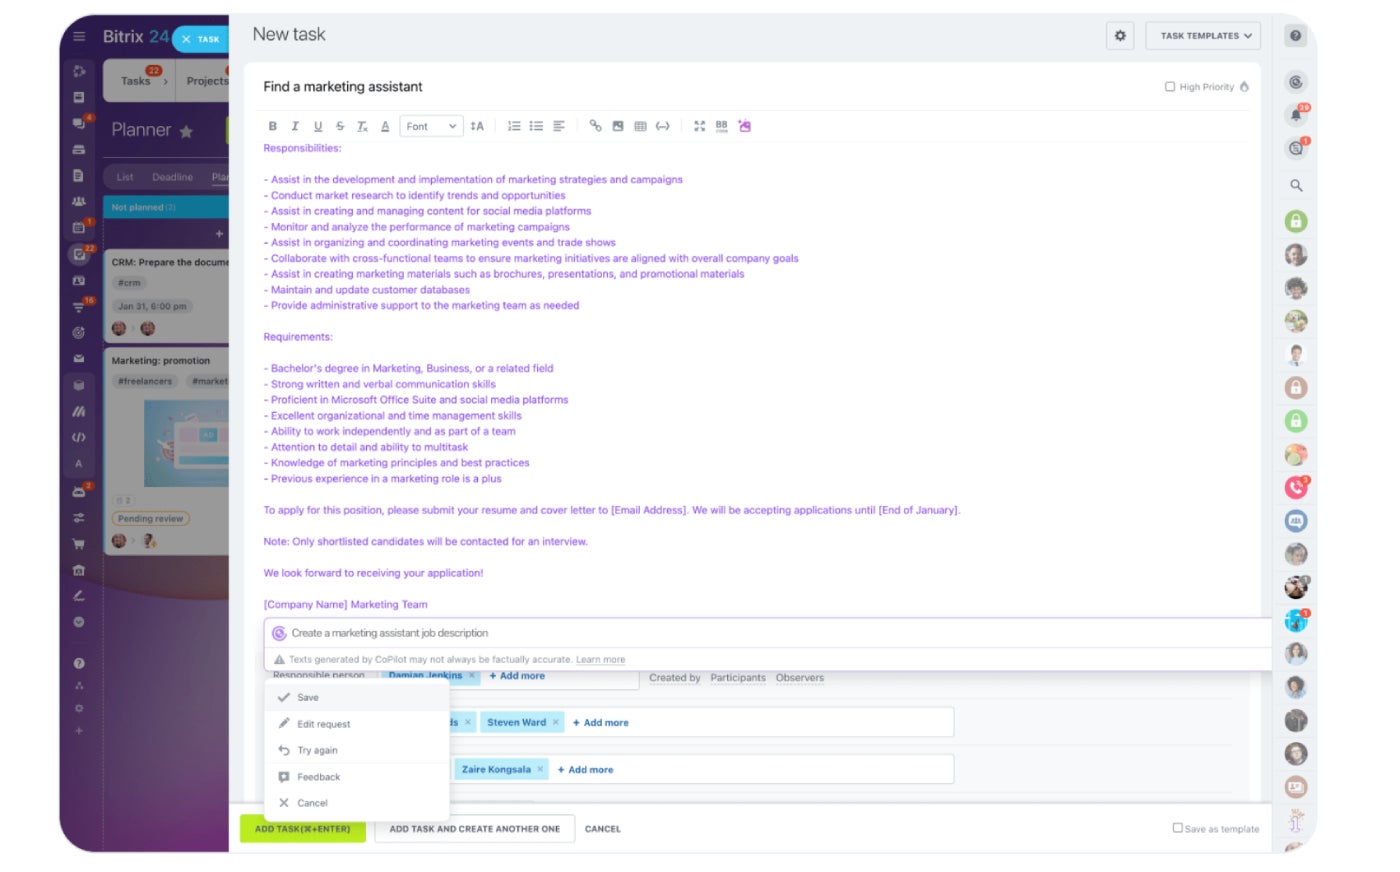Insert a hyperlink using the link icon

[595, 126]
